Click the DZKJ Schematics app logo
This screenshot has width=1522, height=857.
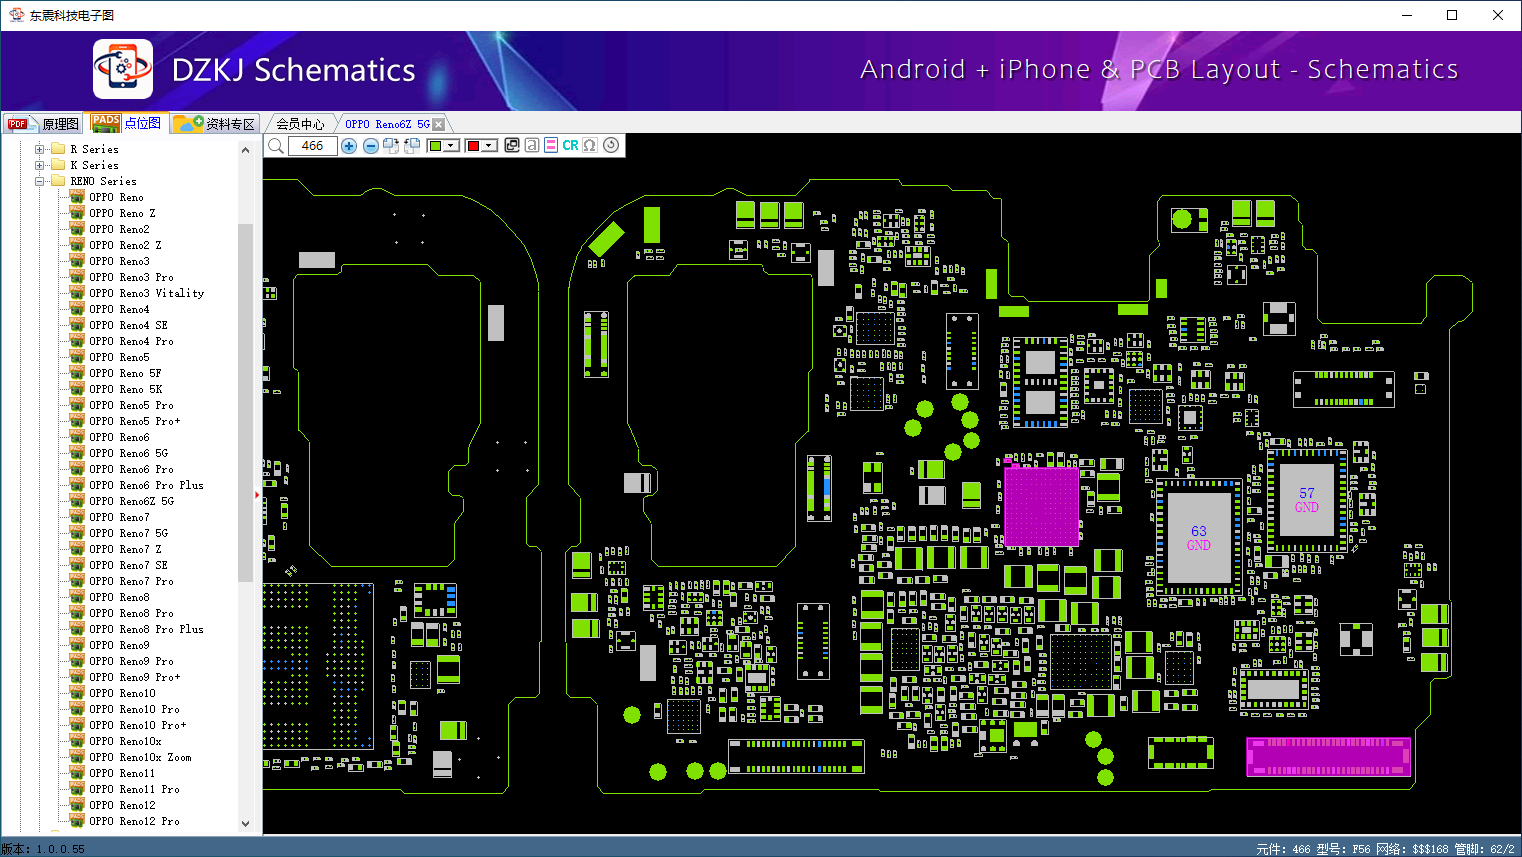(x=123, y=69)
